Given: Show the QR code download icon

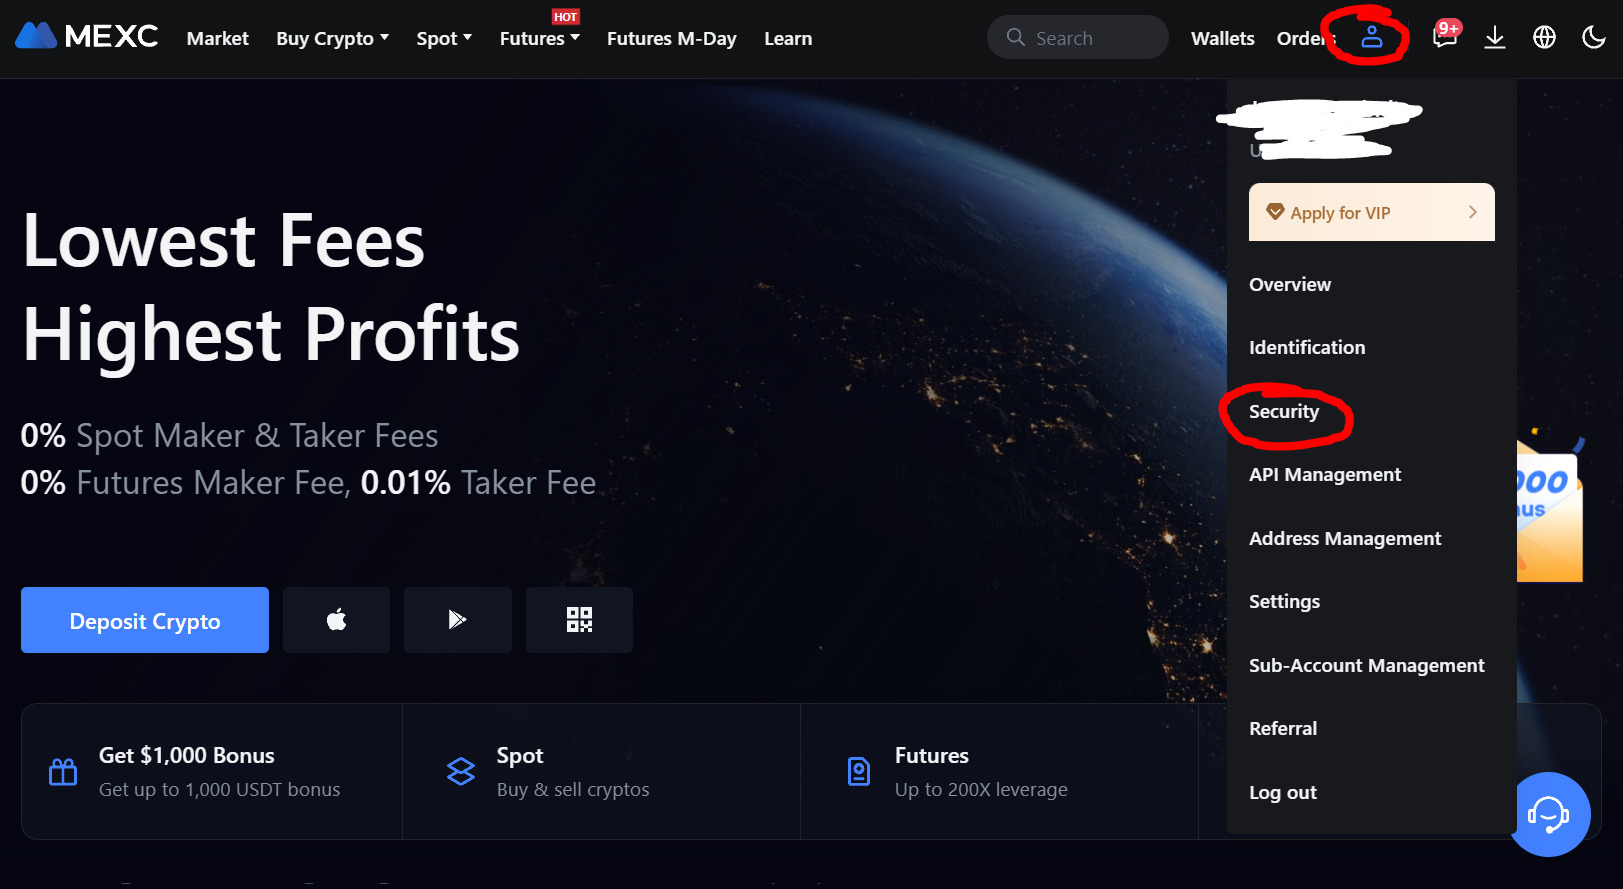Looking at the screenshot, I should tap(579, 620).
